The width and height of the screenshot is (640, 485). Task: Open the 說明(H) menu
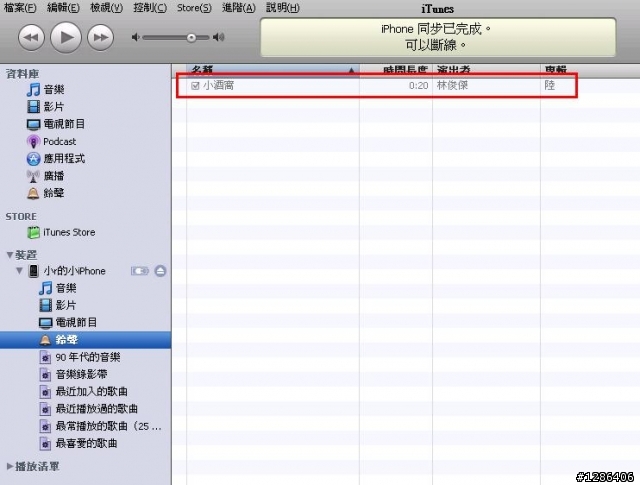(x=282, y=7)
